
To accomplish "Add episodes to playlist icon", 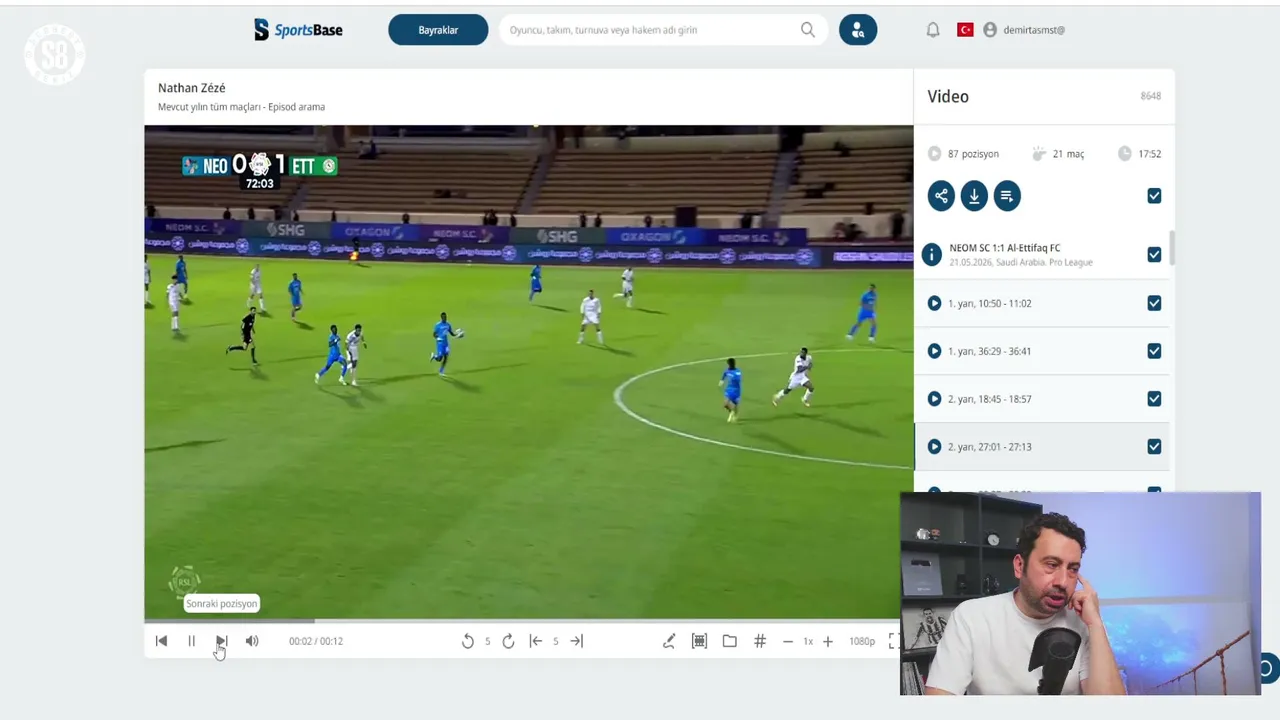I will (x=1007, y=196).
